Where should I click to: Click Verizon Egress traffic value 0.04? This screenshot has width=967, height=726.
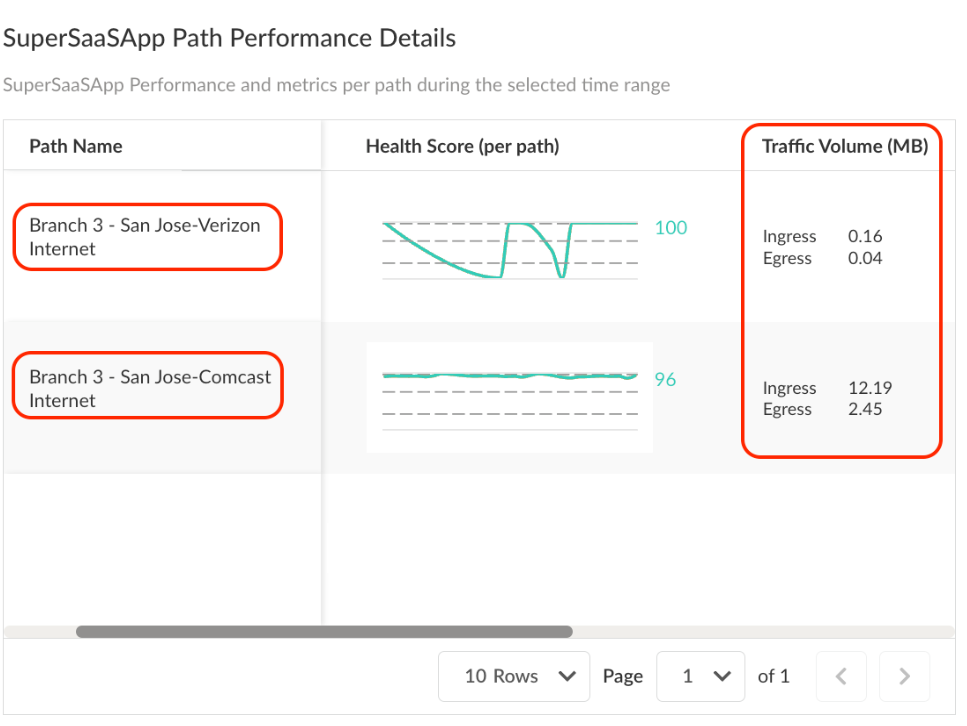[865, 258]
